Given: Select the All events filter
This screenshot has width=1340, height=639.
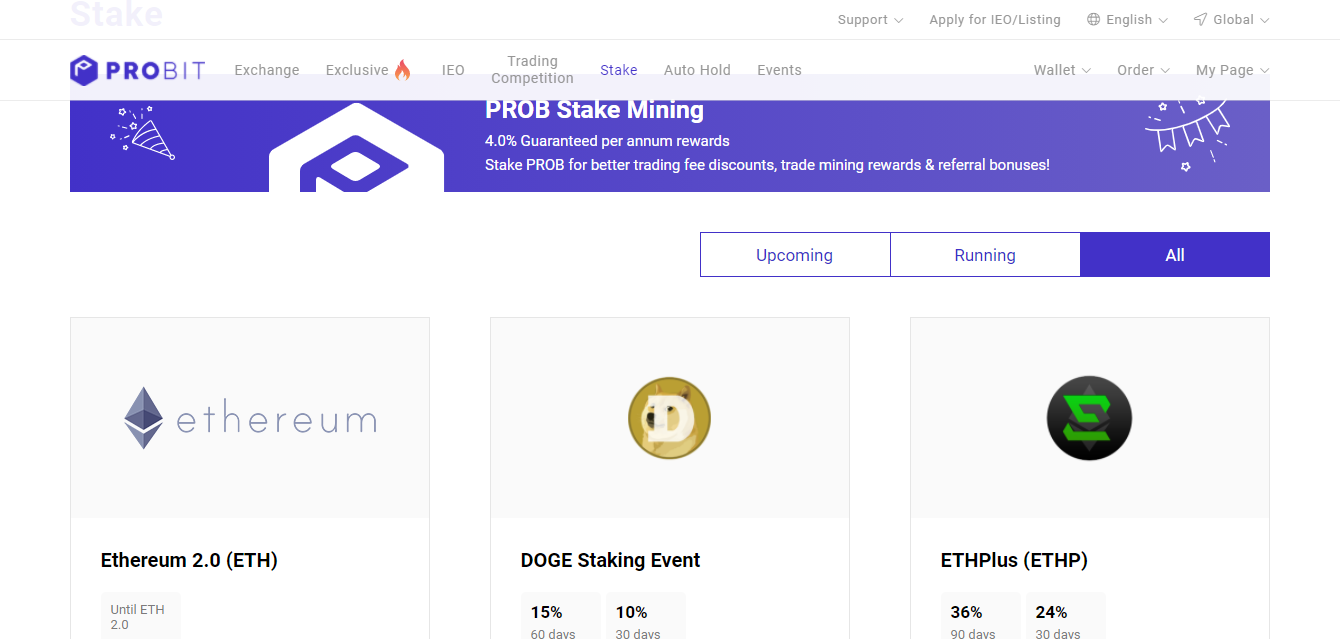Looking at the screenshot, I should pyautogui.click(x=1175, y=255).
